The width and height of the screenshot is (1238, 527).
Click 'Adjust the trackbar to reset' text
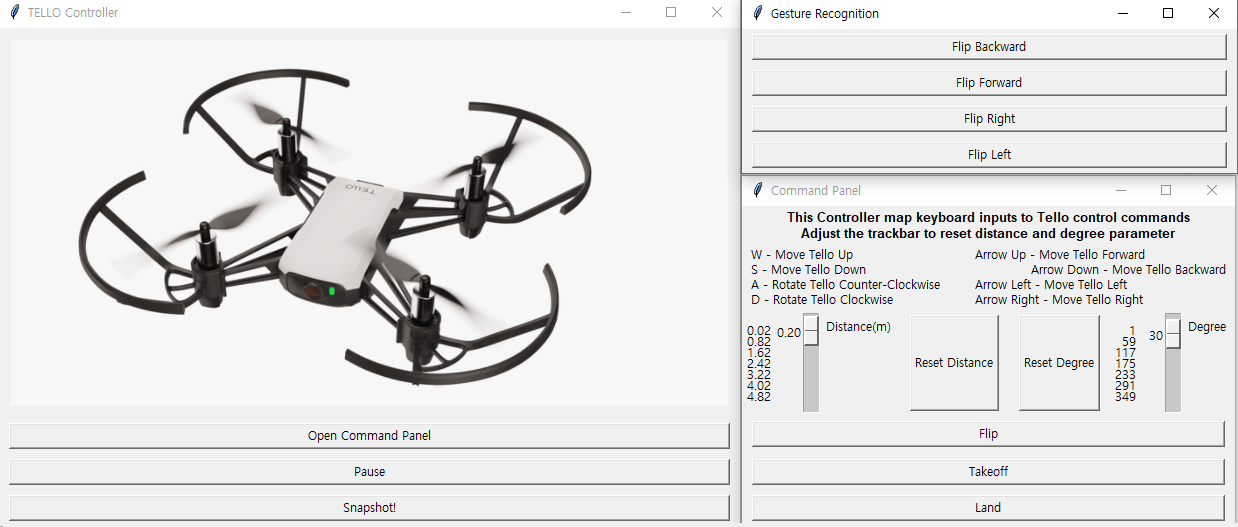988,233
